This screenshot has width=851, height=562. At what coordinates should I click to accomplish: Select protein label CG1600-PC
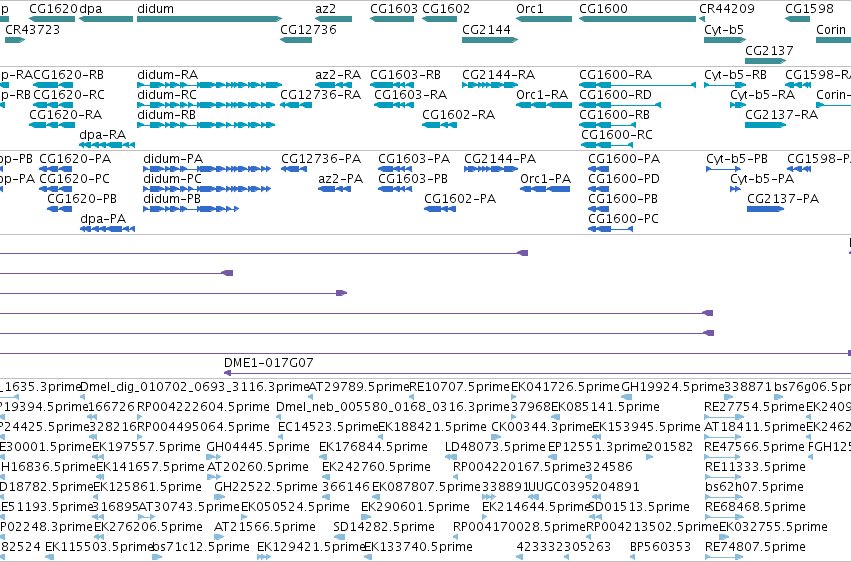pyautogui.click(x=624, y=219)
